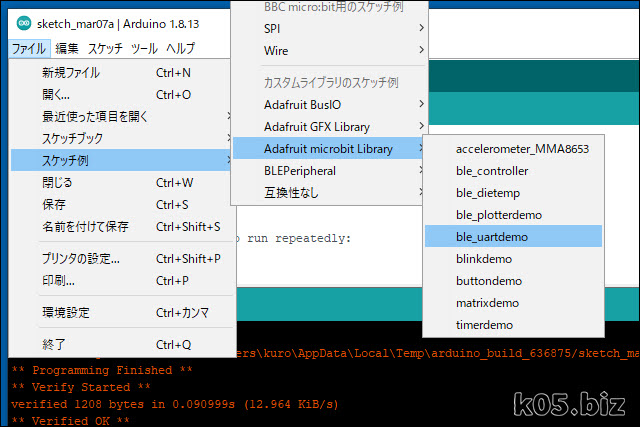Open buttondemo example sketch
The width and height of the screenshot is (640, 427).
[513, 281]
